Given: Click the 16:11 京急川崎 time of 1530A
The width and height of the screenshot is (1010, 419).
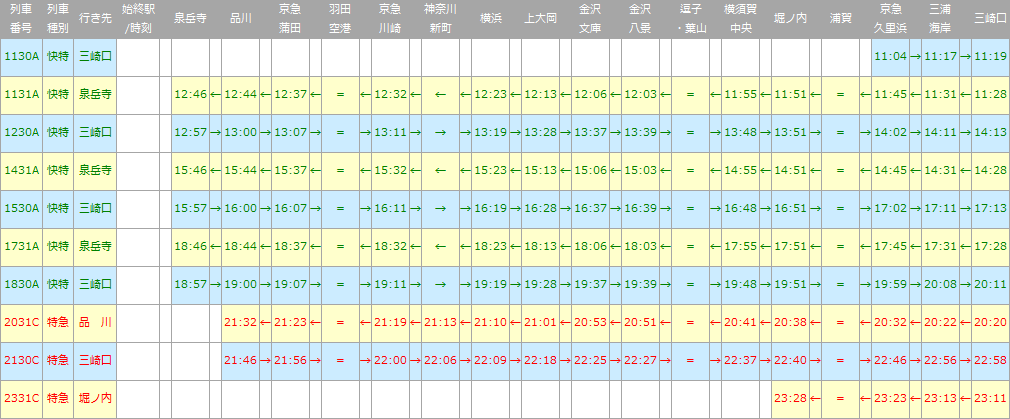Looking at the screenshot, I should point(390,208).
